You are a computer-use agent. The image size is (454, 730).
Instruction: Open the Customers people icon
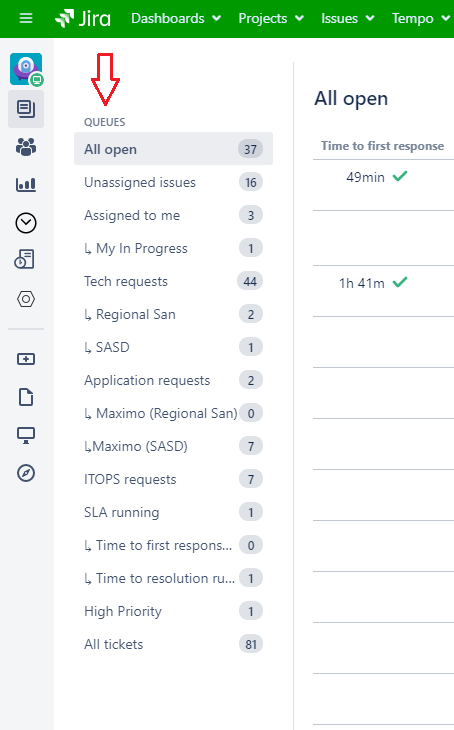[26, 147]
